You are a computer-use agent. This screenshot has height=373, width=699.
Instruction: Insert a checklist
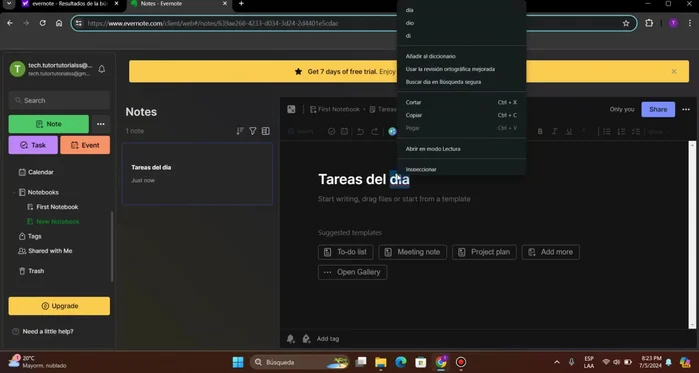click(636, 131)
